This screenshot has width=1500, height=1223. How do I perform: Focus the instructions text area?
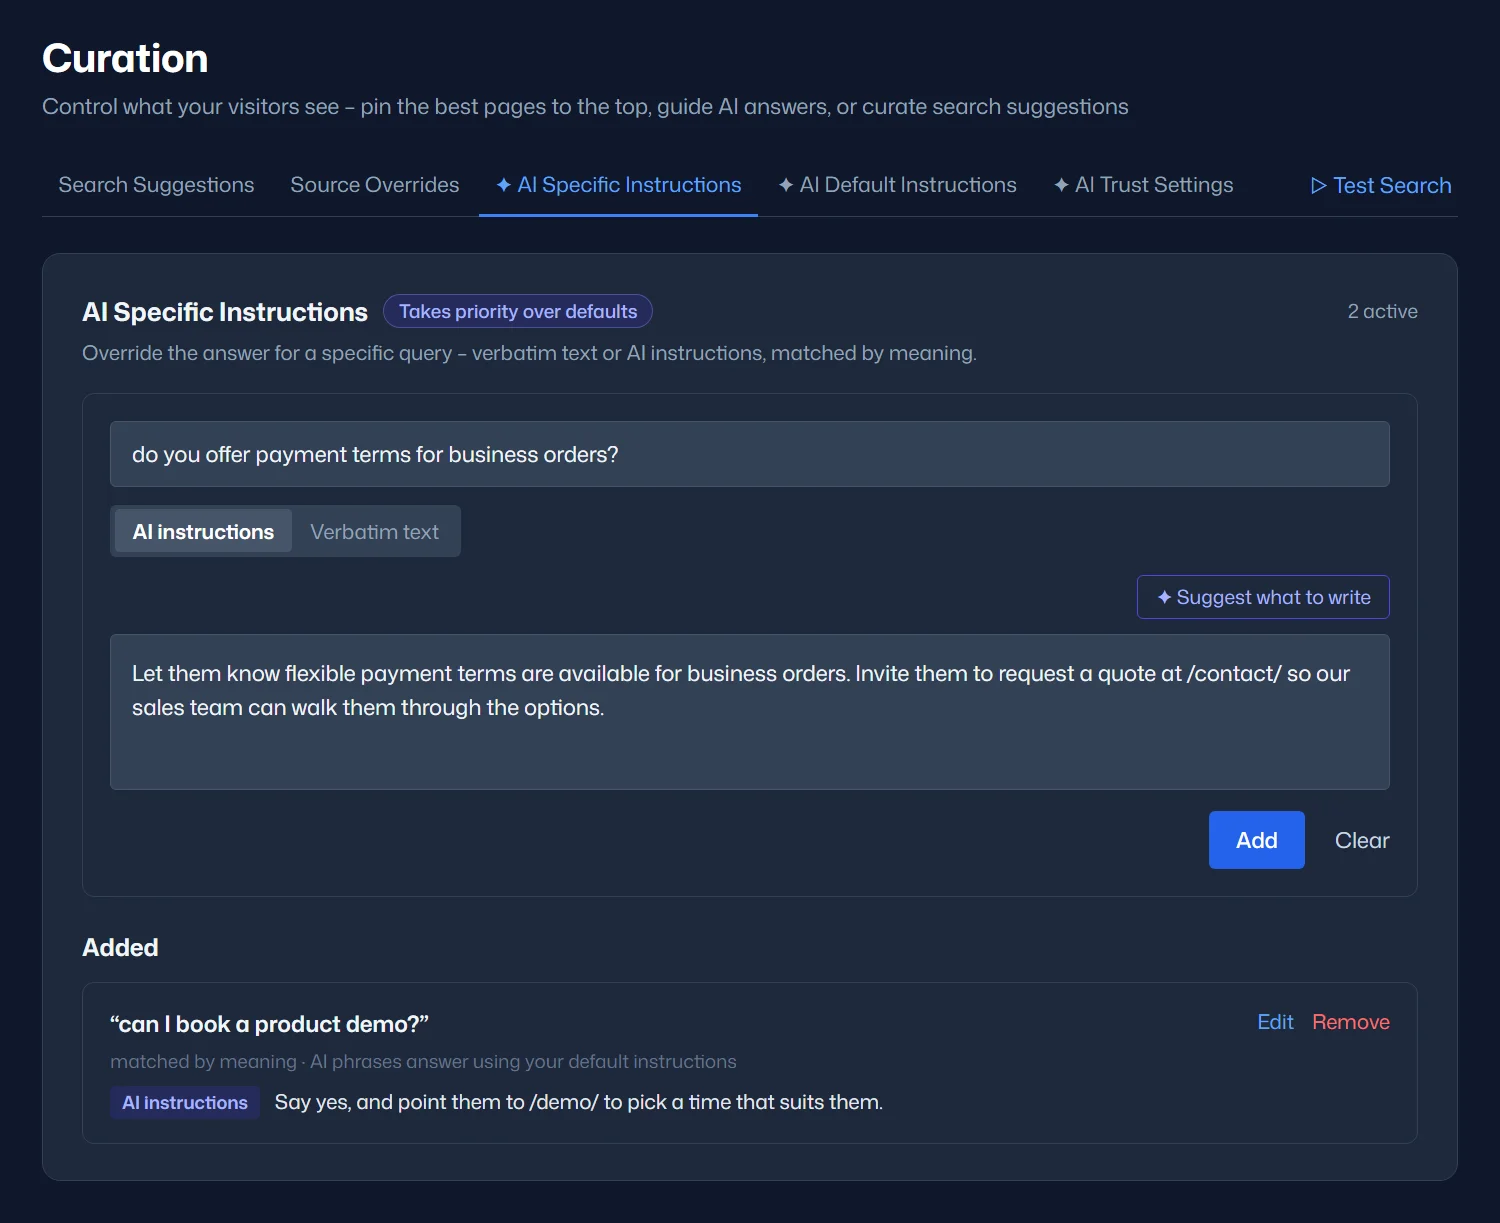(750, 712)
